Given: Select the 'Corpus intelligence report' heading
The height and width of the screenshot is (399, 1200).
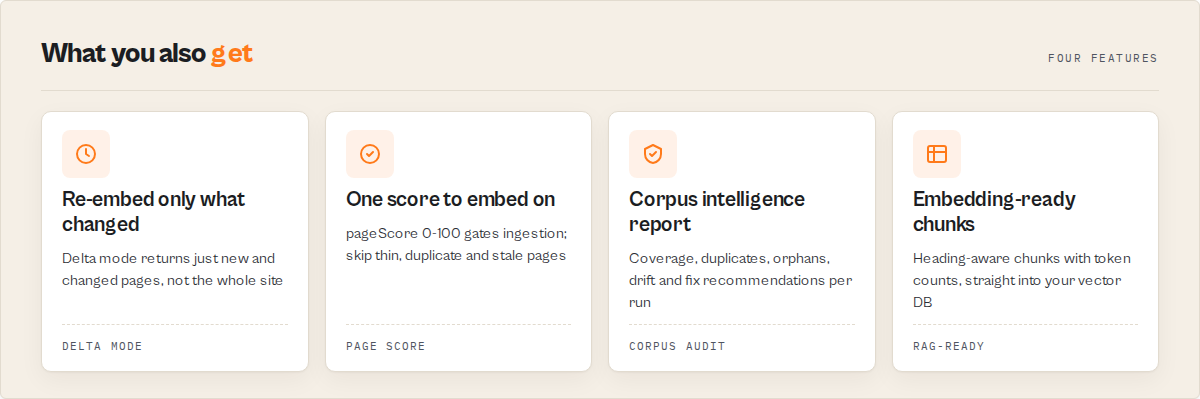Looking at the screenshot, I should 717,211.
